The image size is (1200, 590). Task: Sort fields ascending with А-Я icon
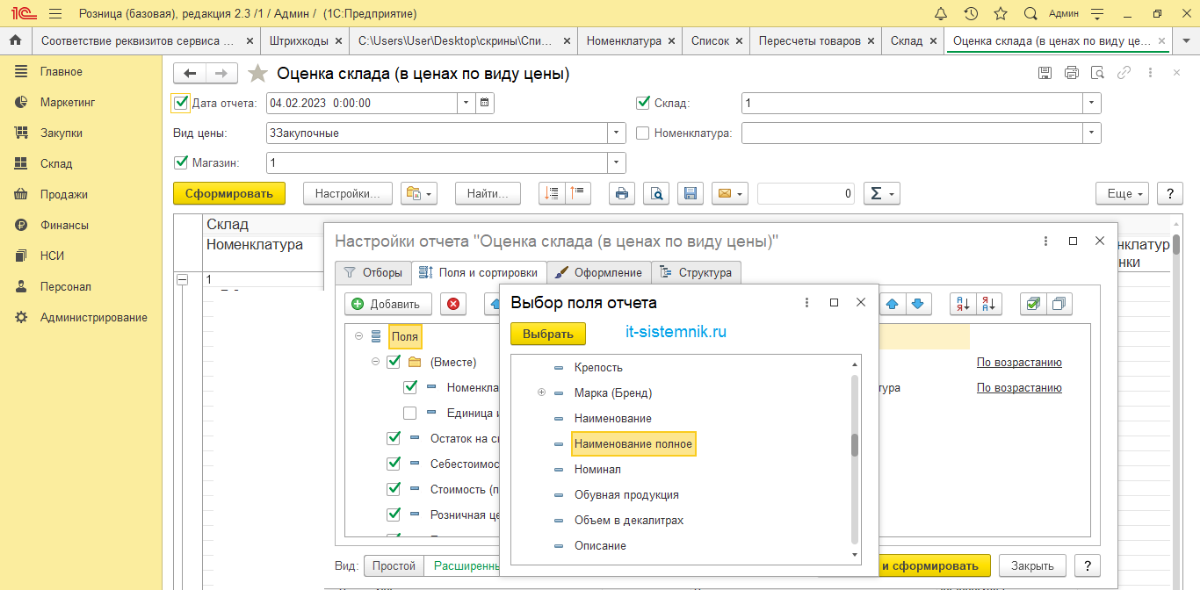962,303
